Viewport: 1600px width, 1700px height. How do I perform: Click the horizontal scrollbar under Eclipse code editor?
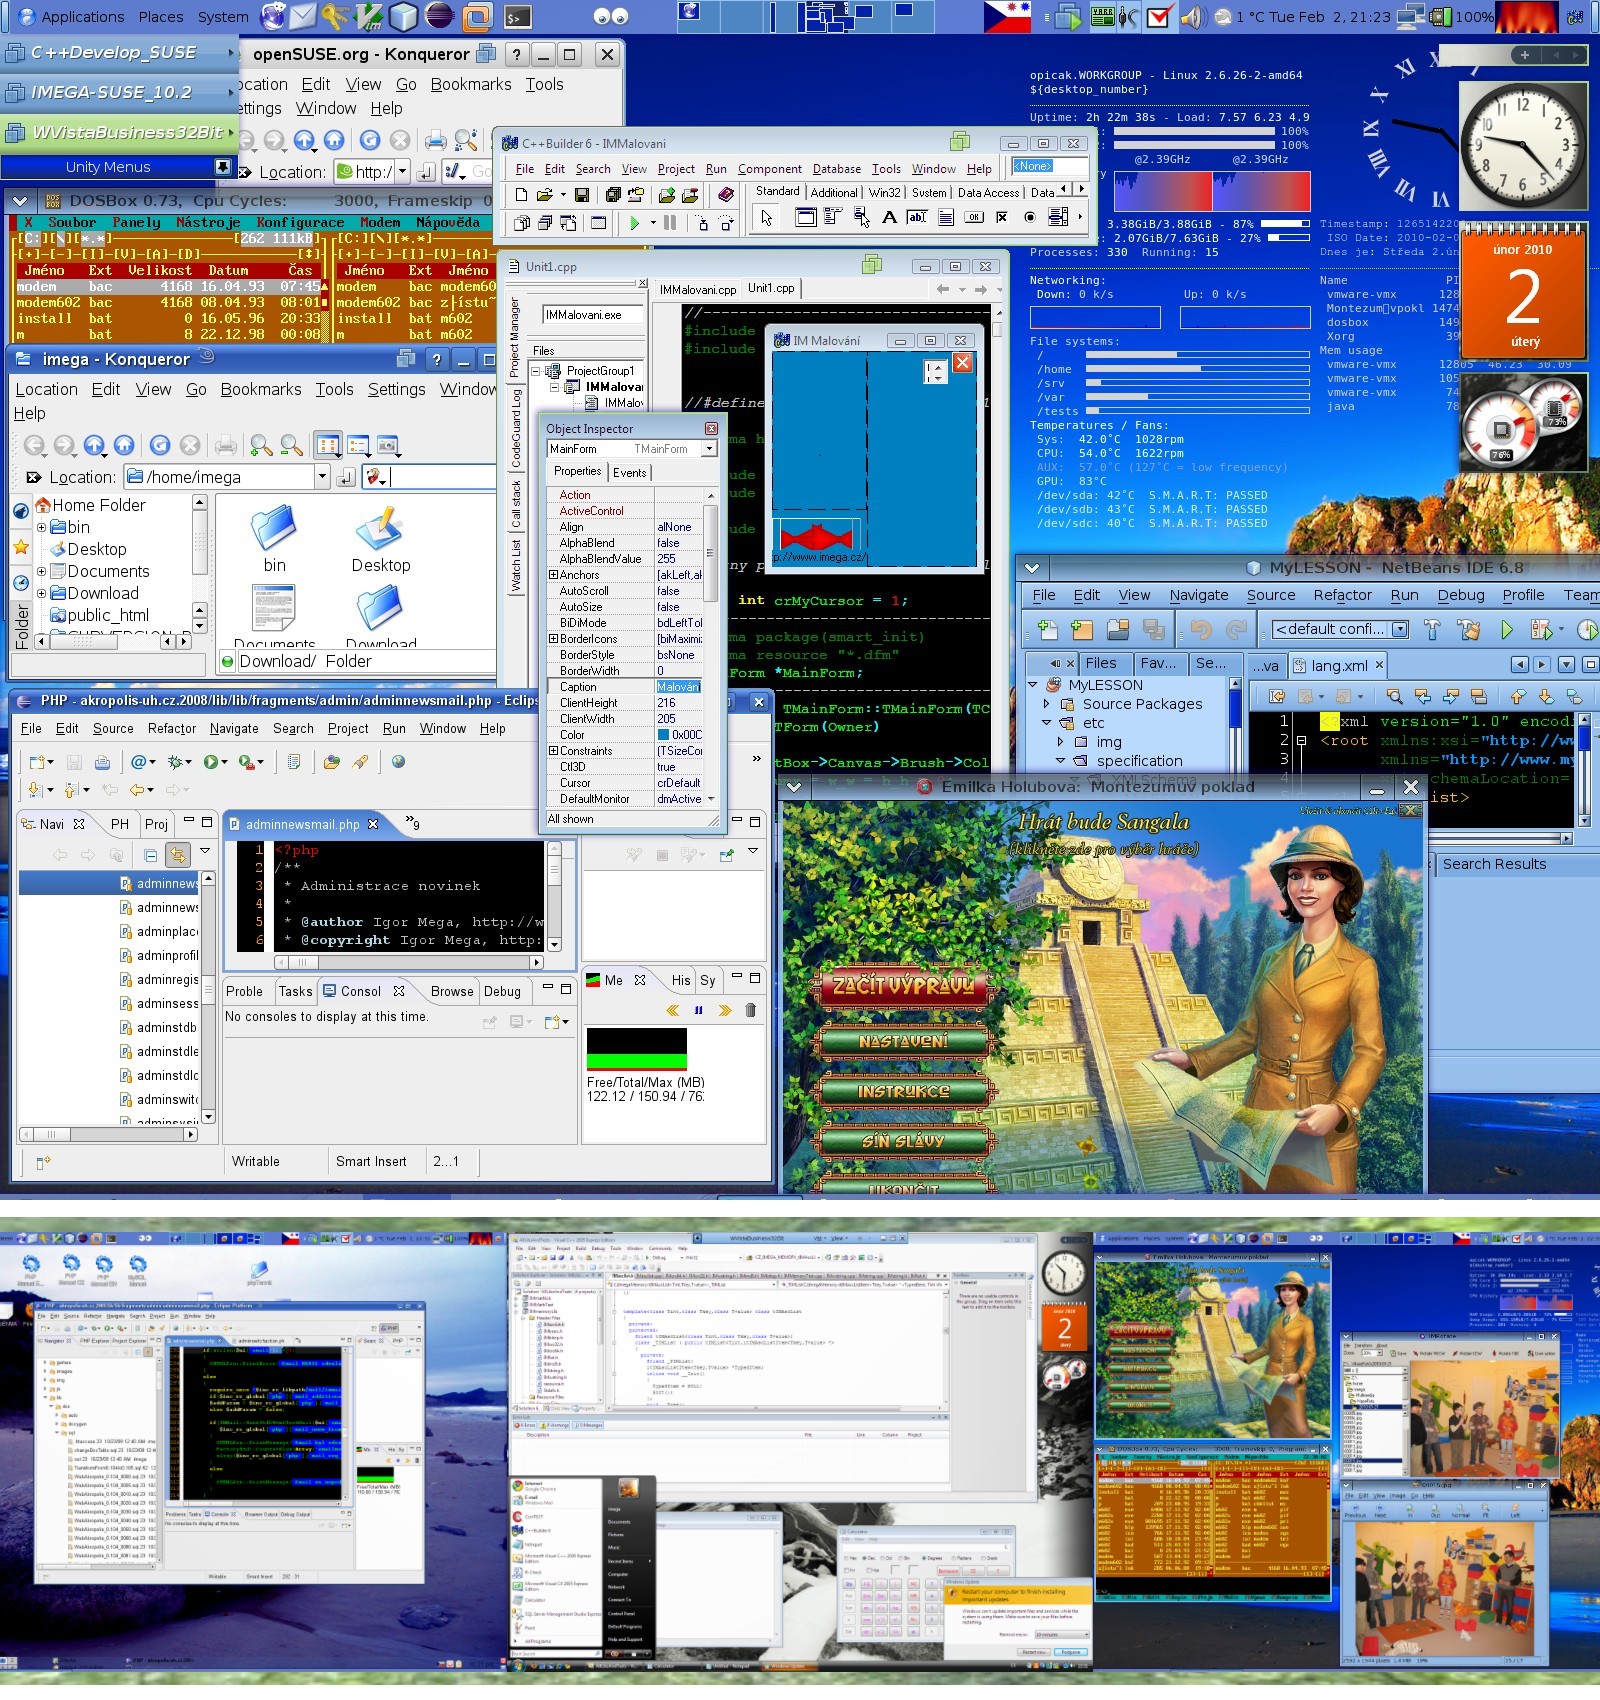[409, 962]
